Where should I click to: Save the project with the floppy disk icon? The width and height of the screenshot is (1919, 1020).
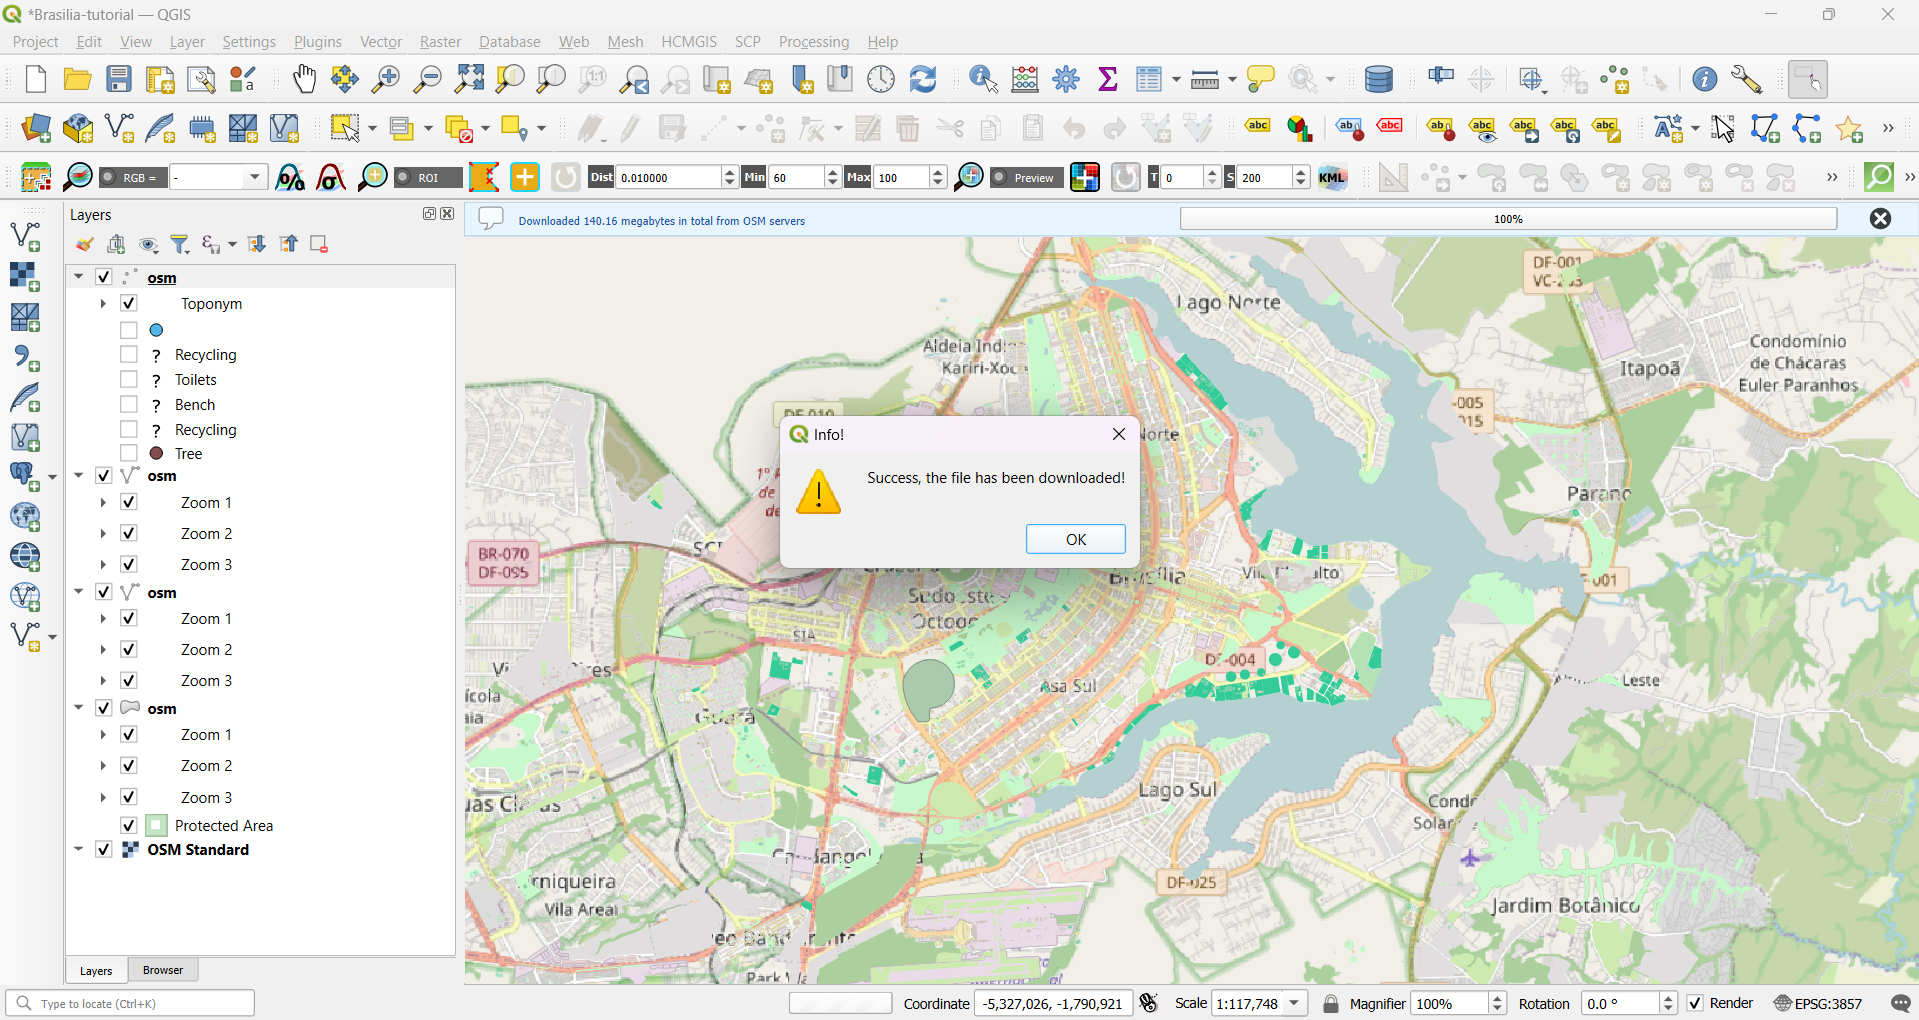click(119, 79)
